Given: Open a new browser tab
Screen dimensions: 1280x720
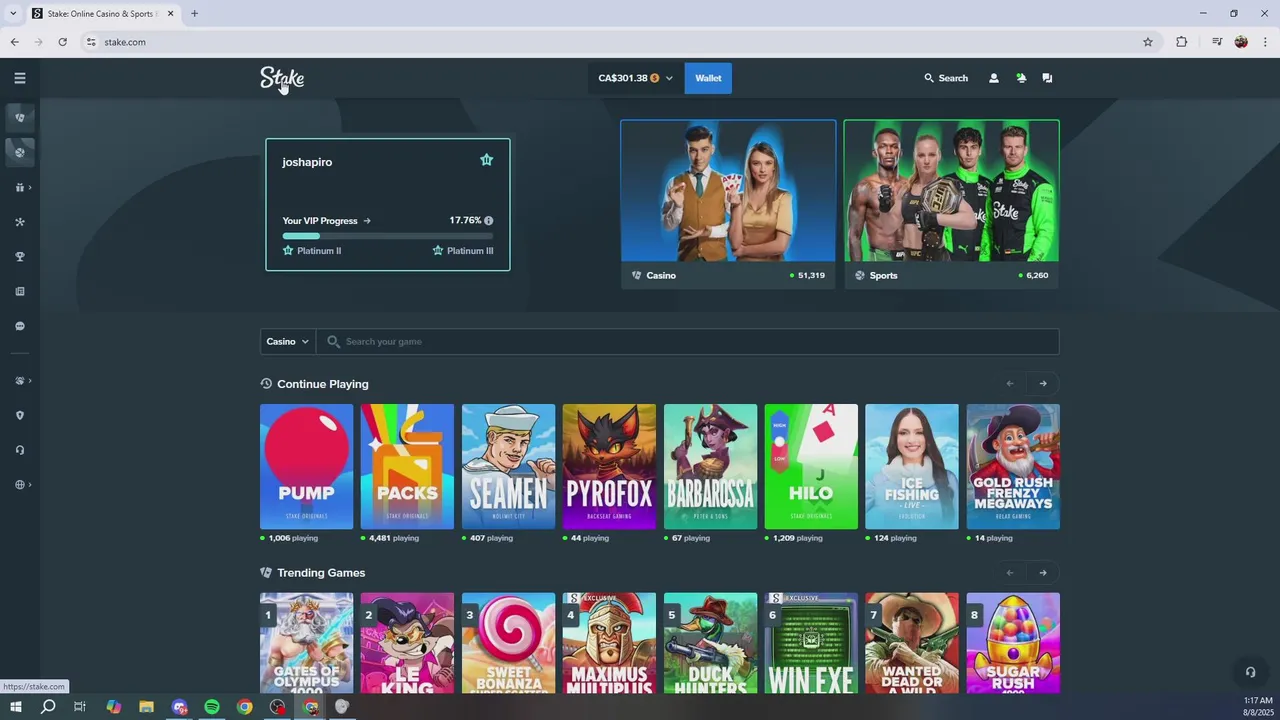Looking at the screenshot, I should (x=194, y=14).
